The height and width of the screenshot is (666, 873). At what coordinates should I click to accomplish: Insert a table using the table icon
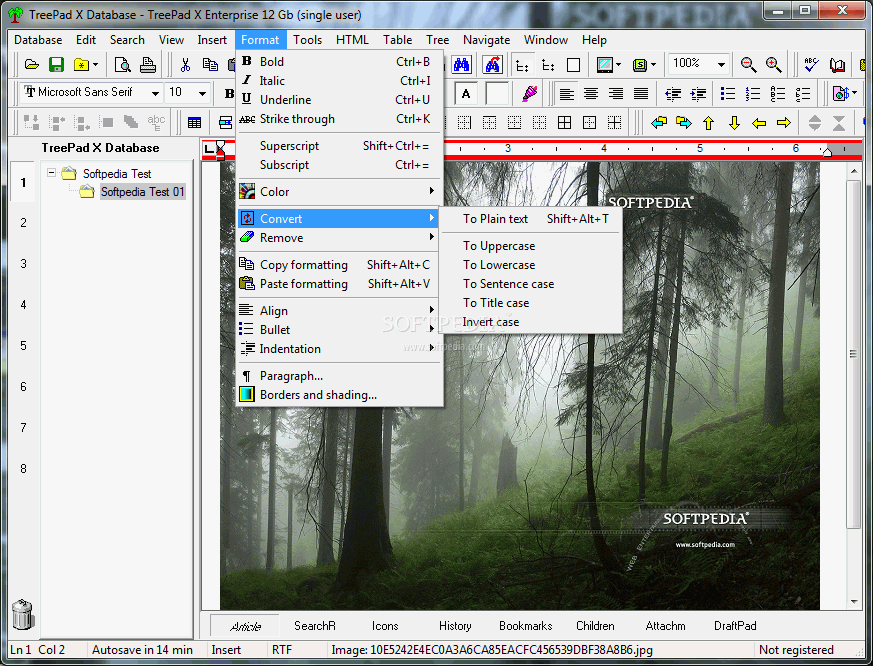[x=194, y=123]
